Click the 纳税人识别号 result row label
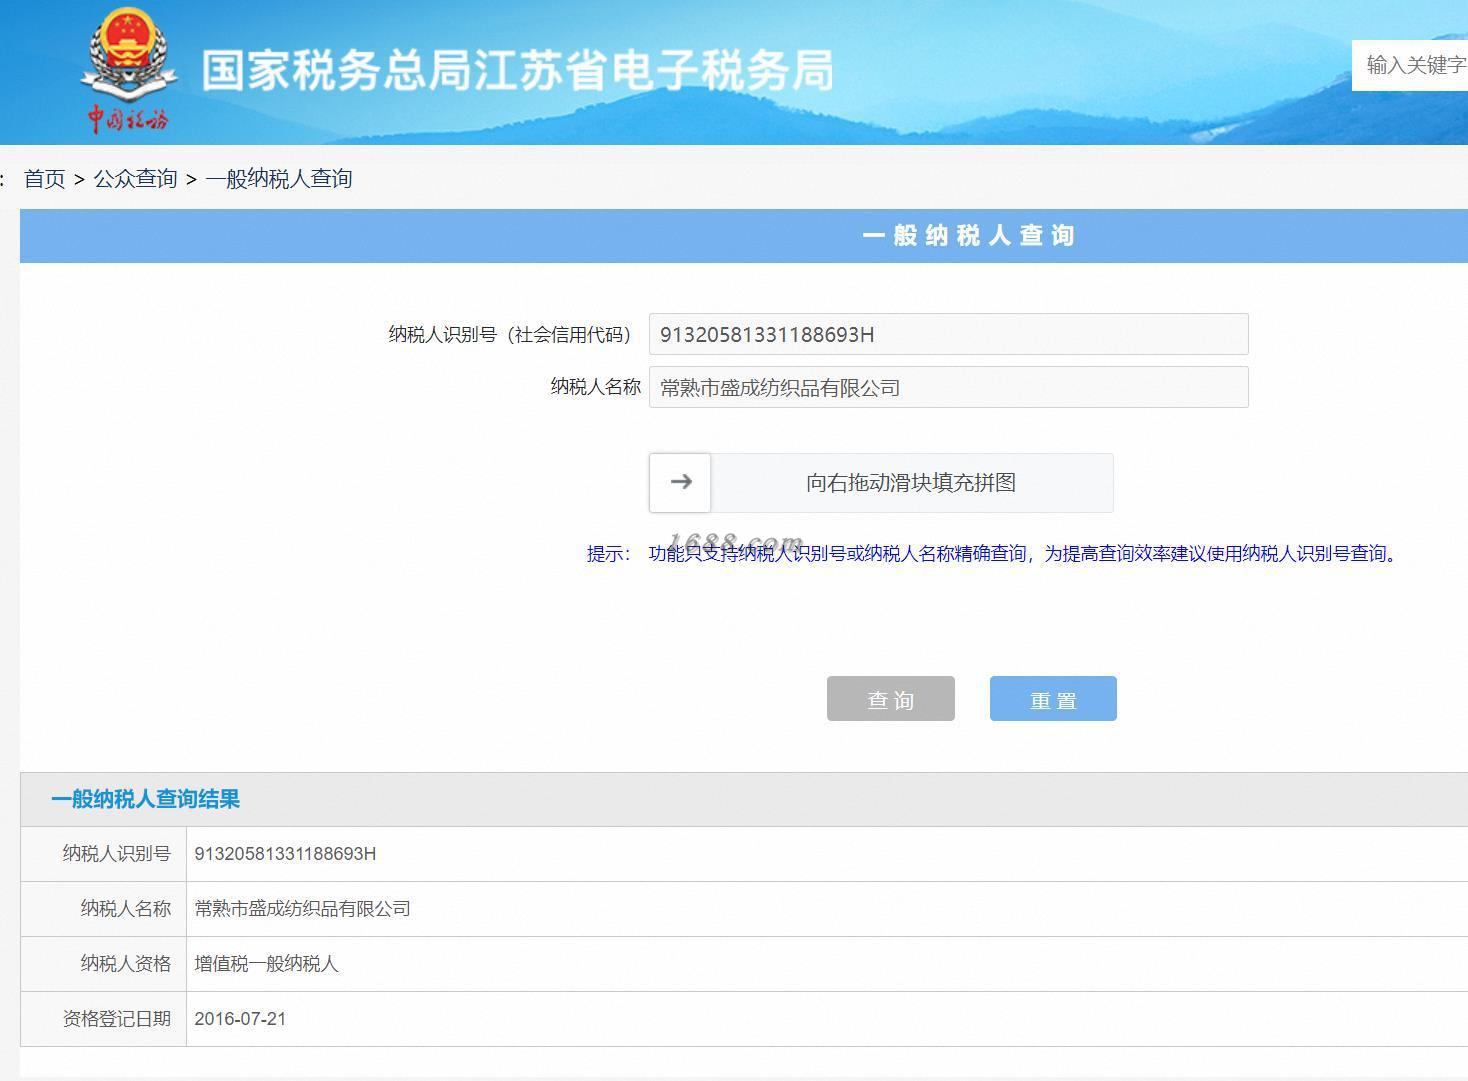The width and height of the screenshot is (1468, 1081). point(117,854)
